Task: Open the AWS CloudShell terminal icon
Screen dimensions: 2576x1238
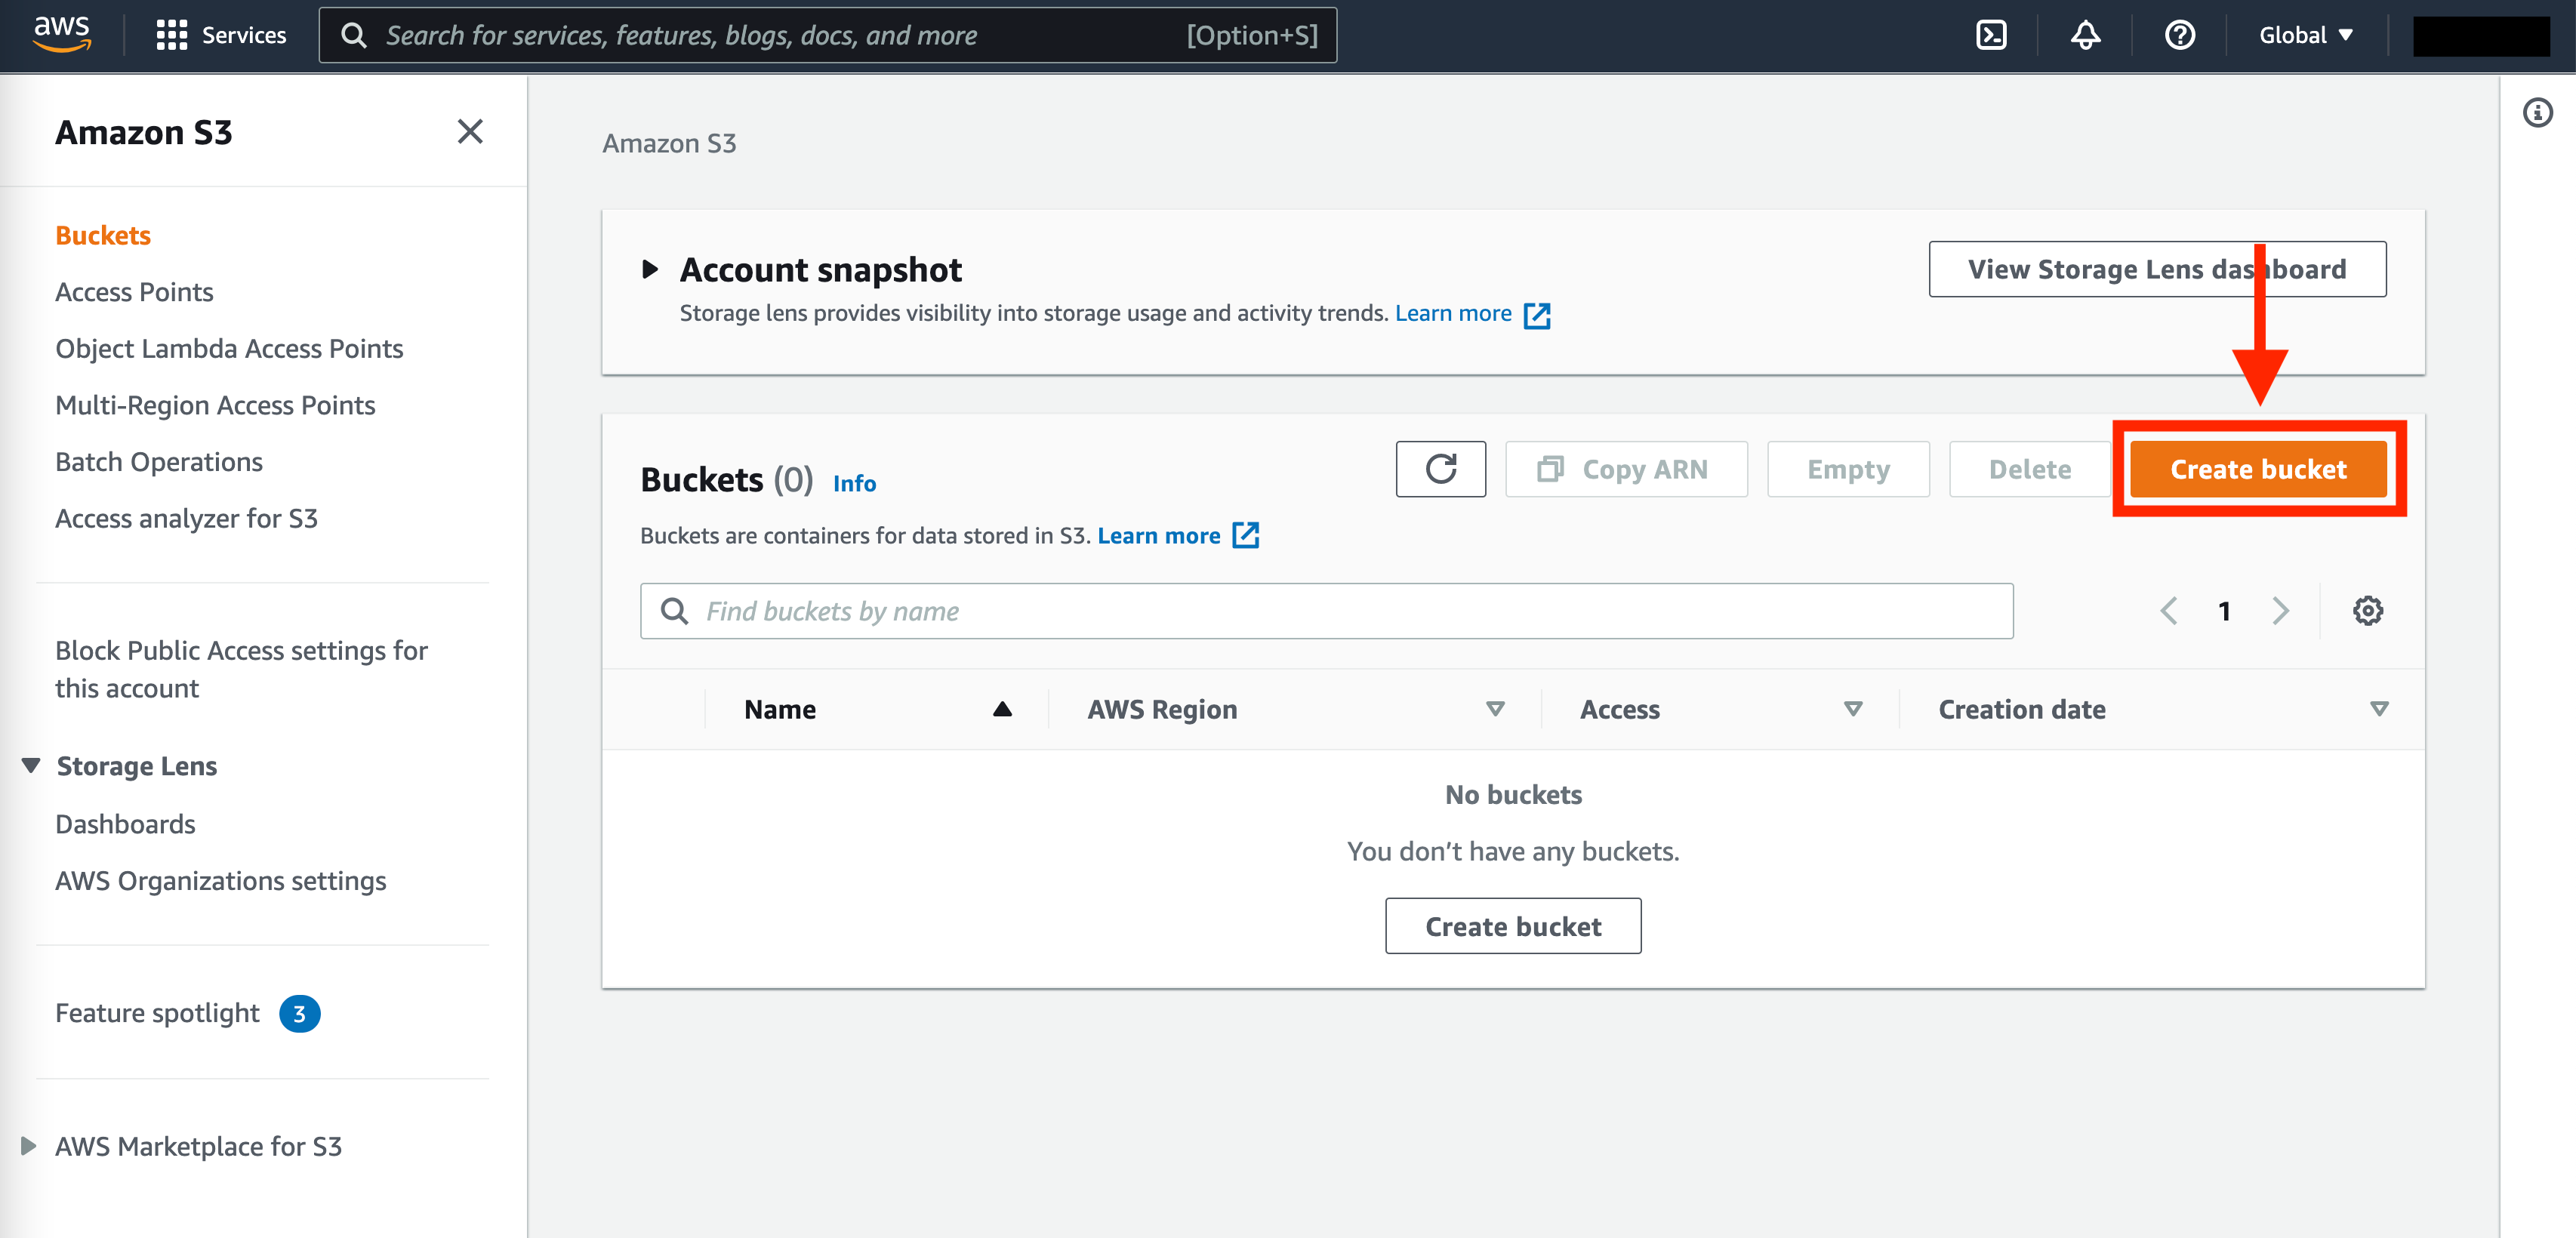Action: (1990, 35)
